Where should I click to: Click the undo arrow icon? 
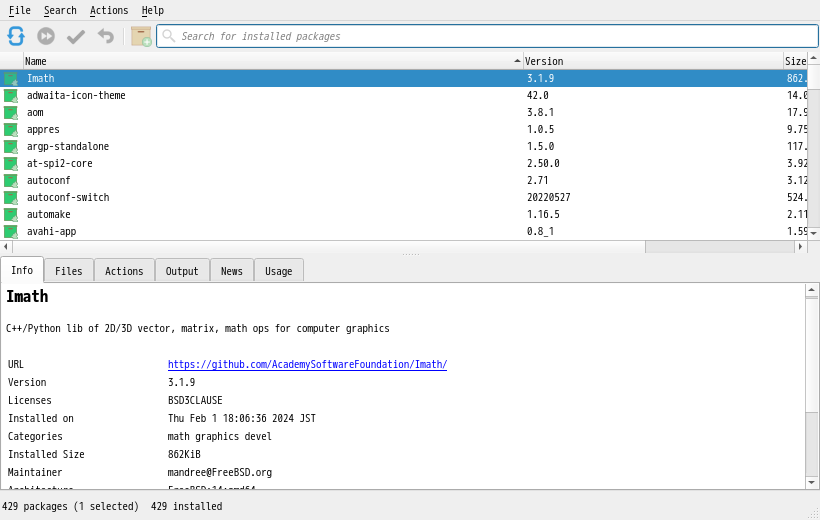pos(106,36)
